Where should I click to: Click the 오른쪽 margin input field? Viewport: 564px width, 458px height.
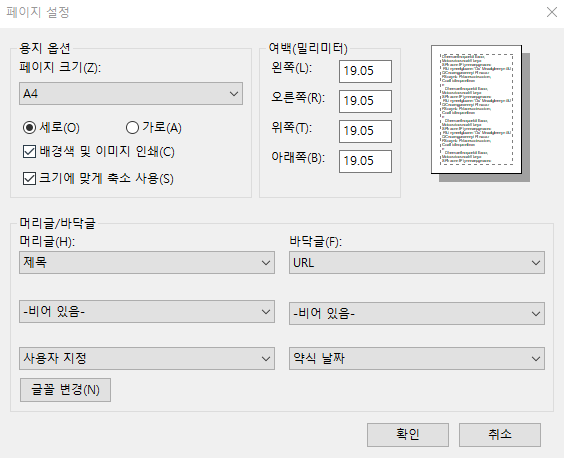(x=365, y=101)
